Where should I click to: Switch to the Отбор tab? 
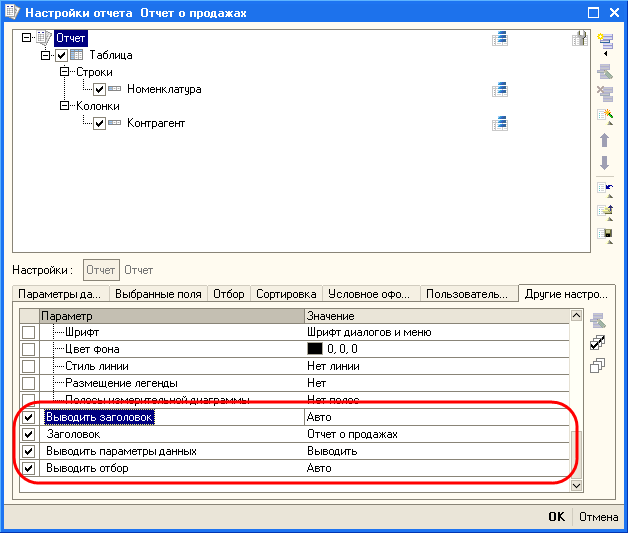229,295
